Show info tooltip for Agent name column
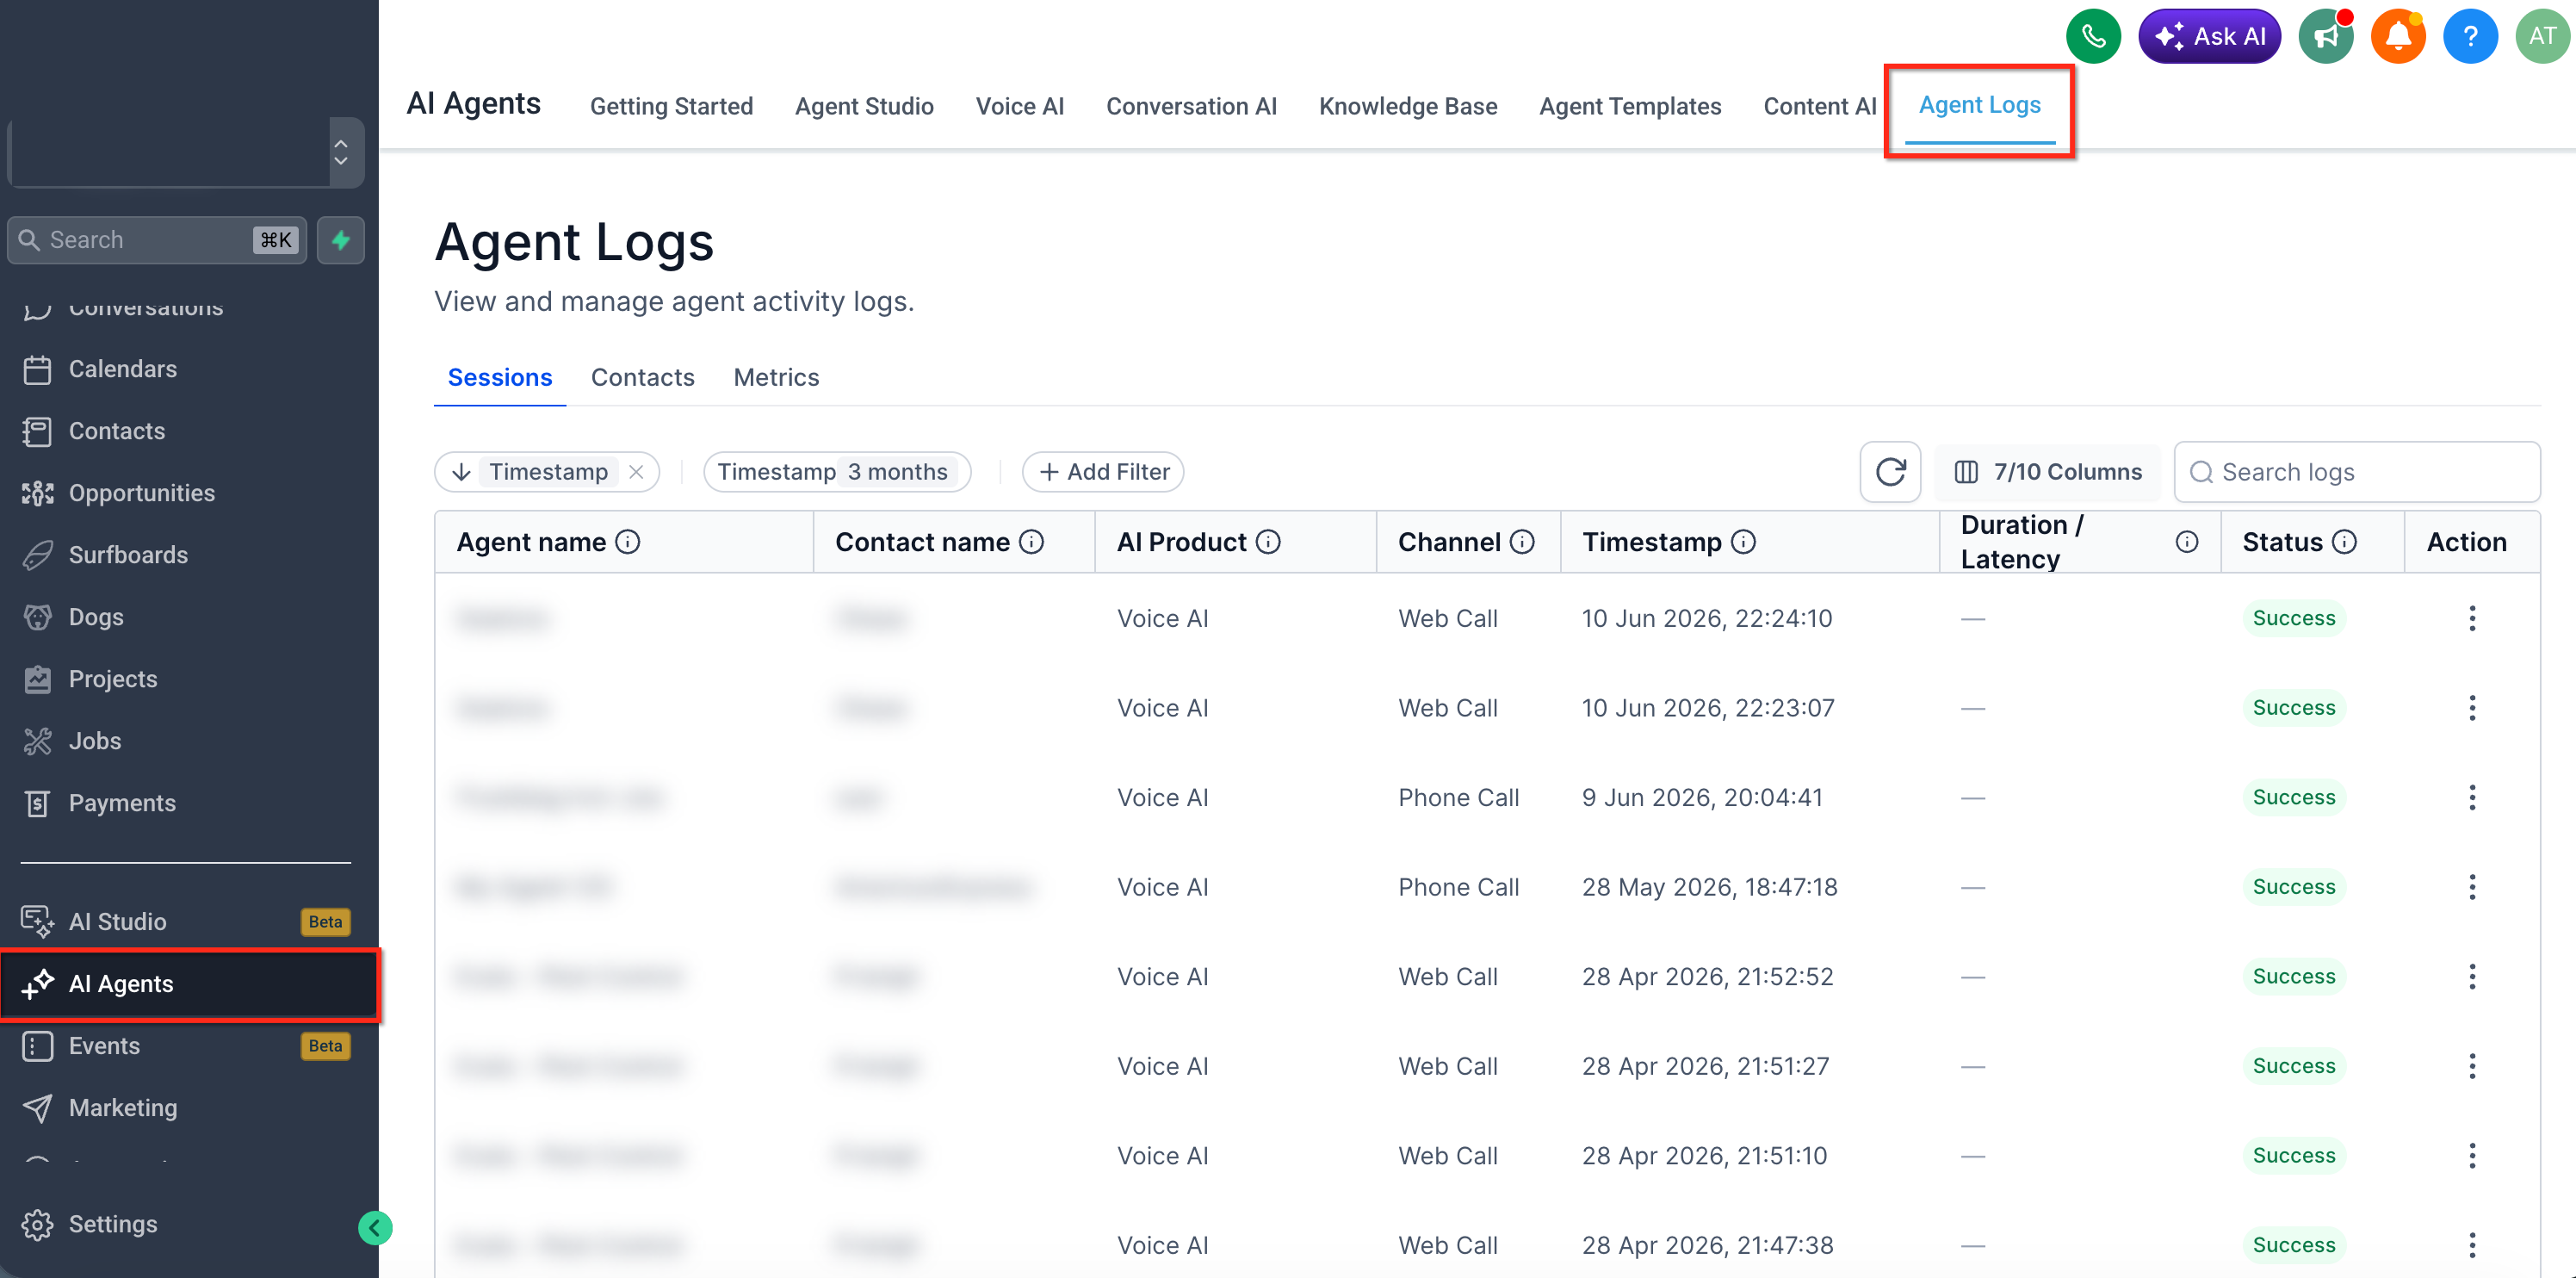2576x1278 pixels. click(628, 542)
